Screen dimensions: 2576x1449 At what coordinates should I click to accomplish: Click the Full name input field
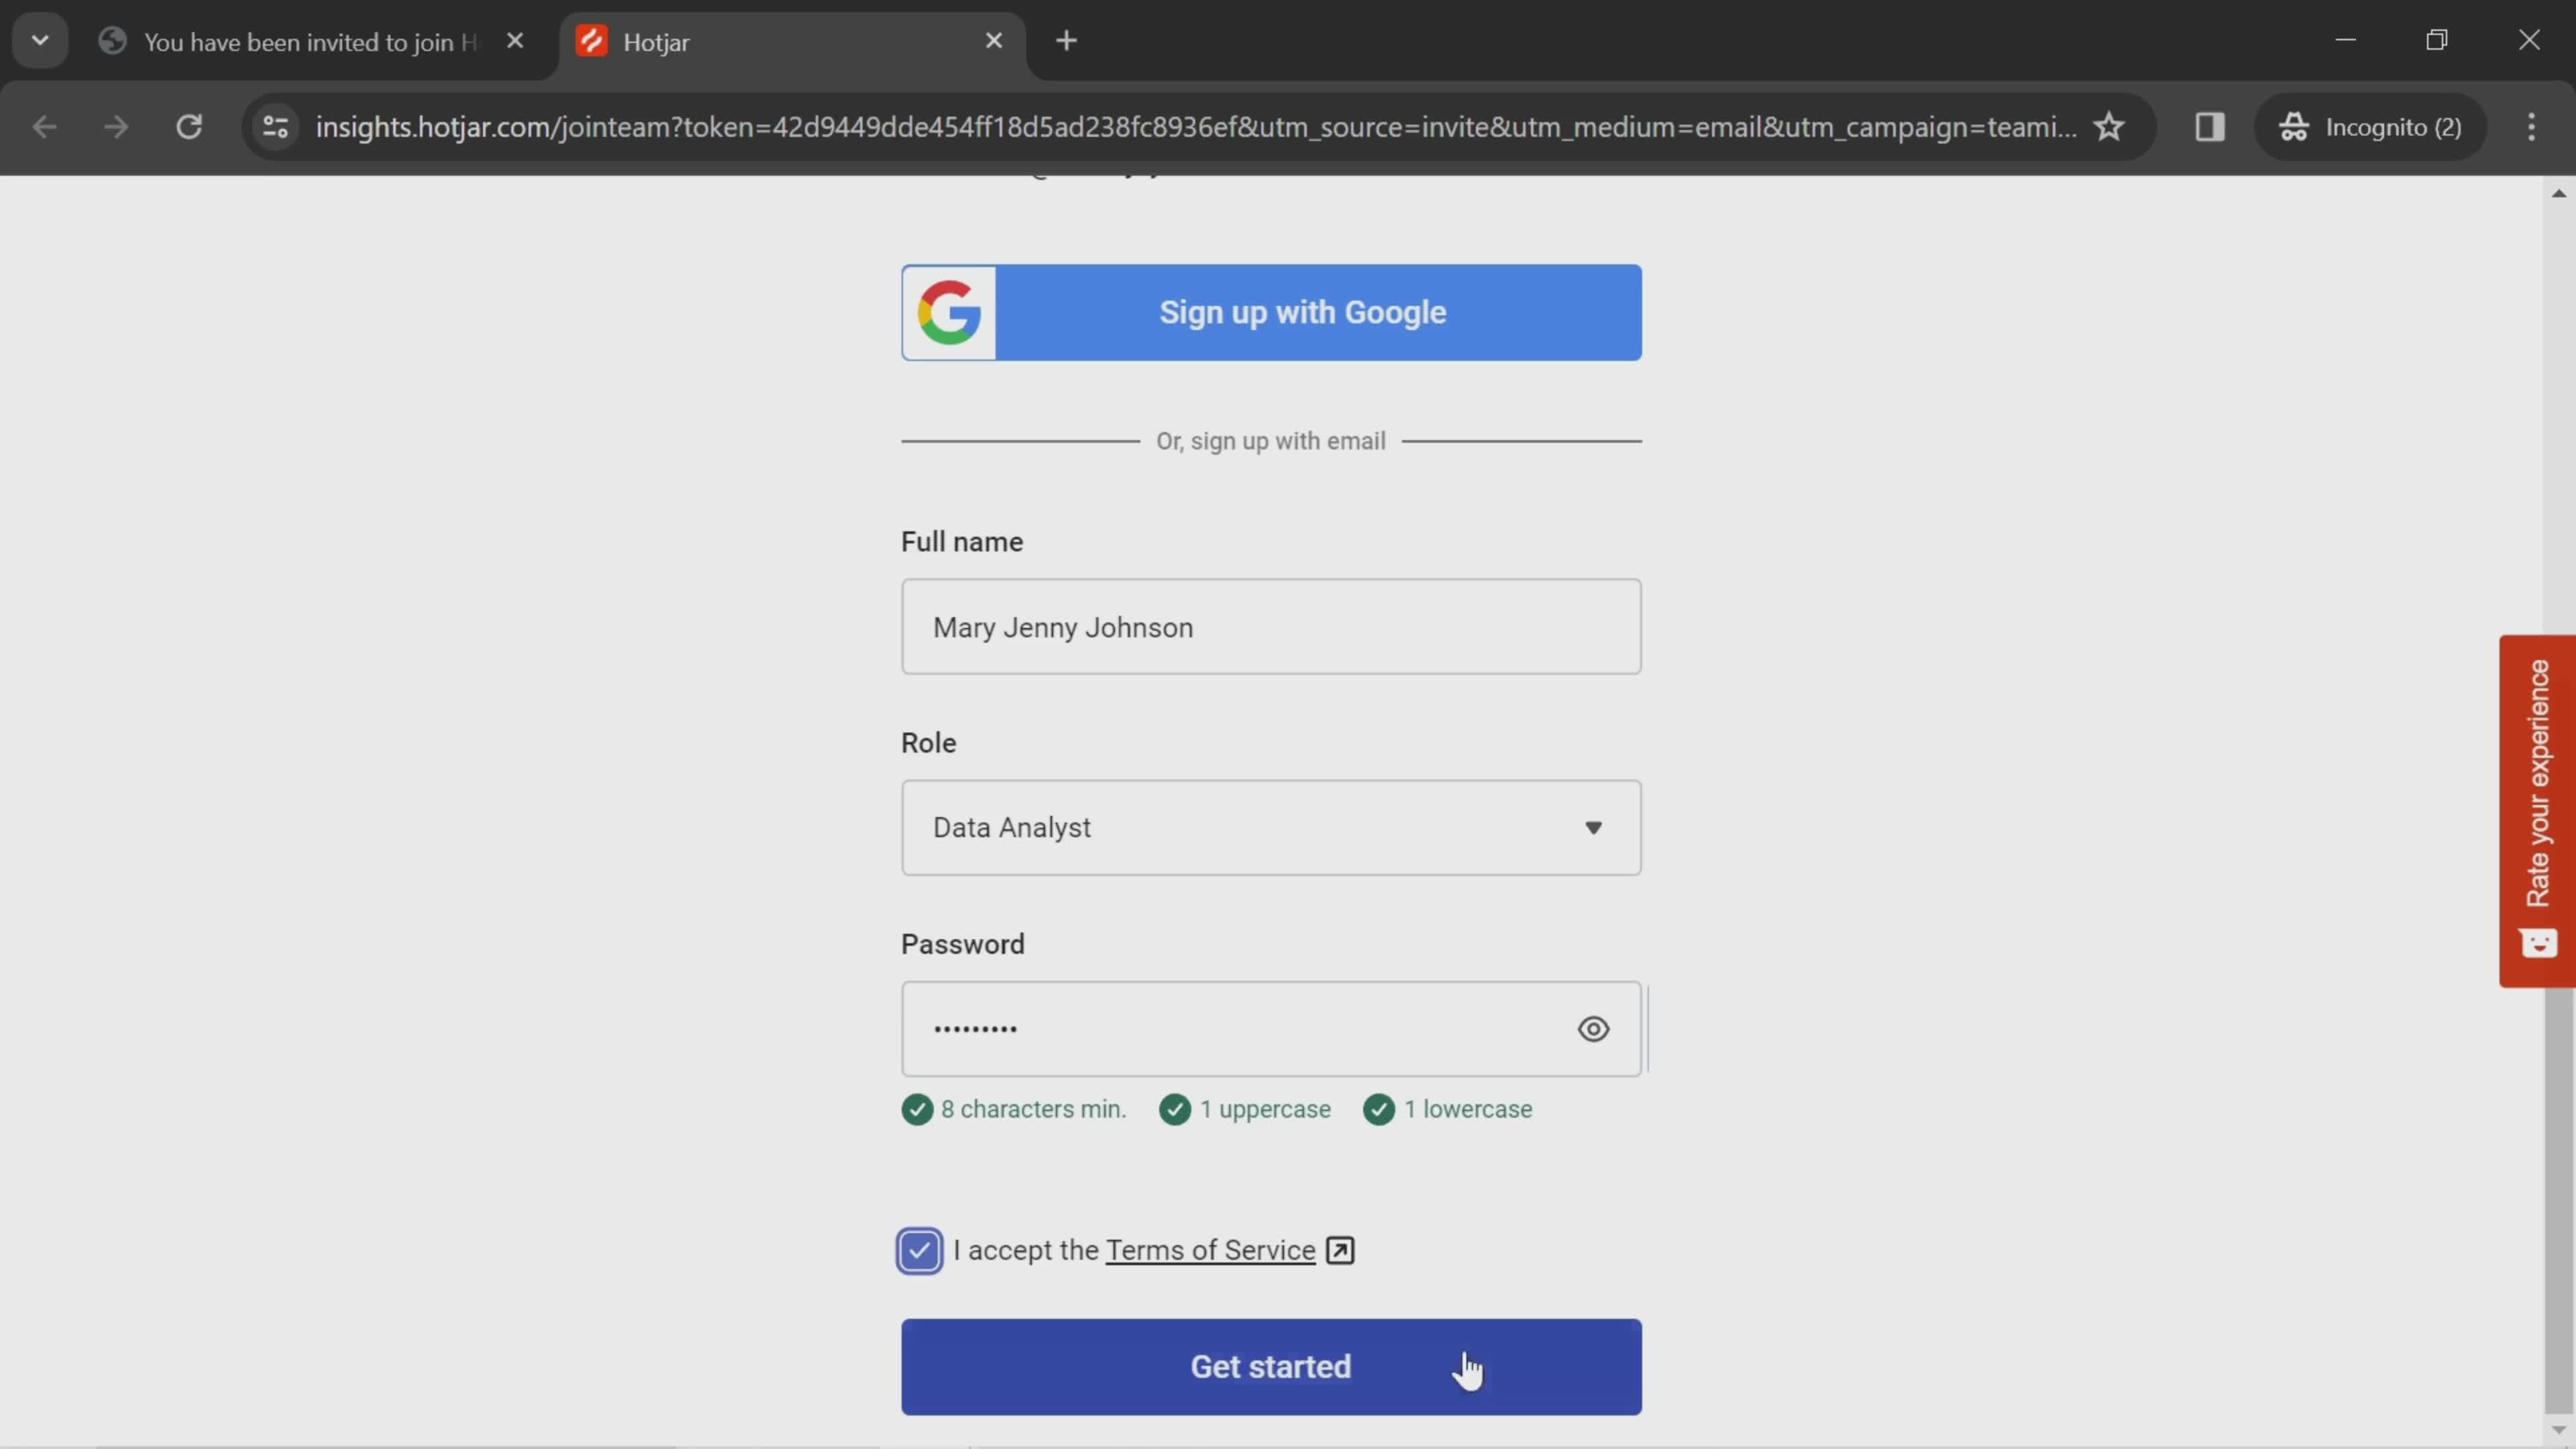[x=1271, y=627]
